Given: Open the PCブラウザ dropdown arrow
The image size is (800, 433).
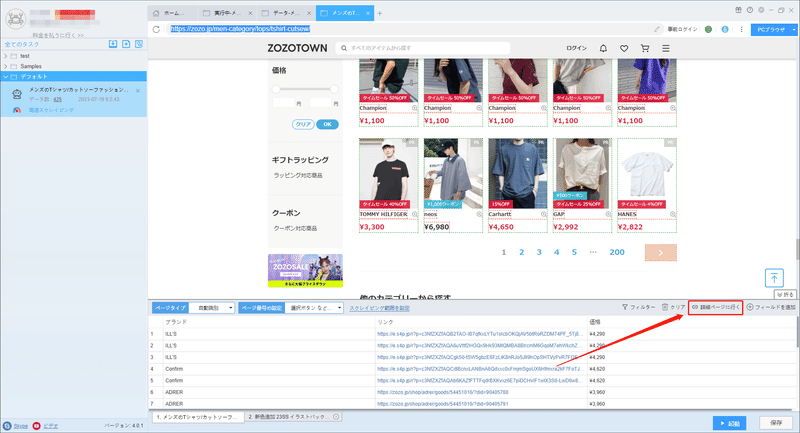Looking at the screenshot, I should coord(793,30).
